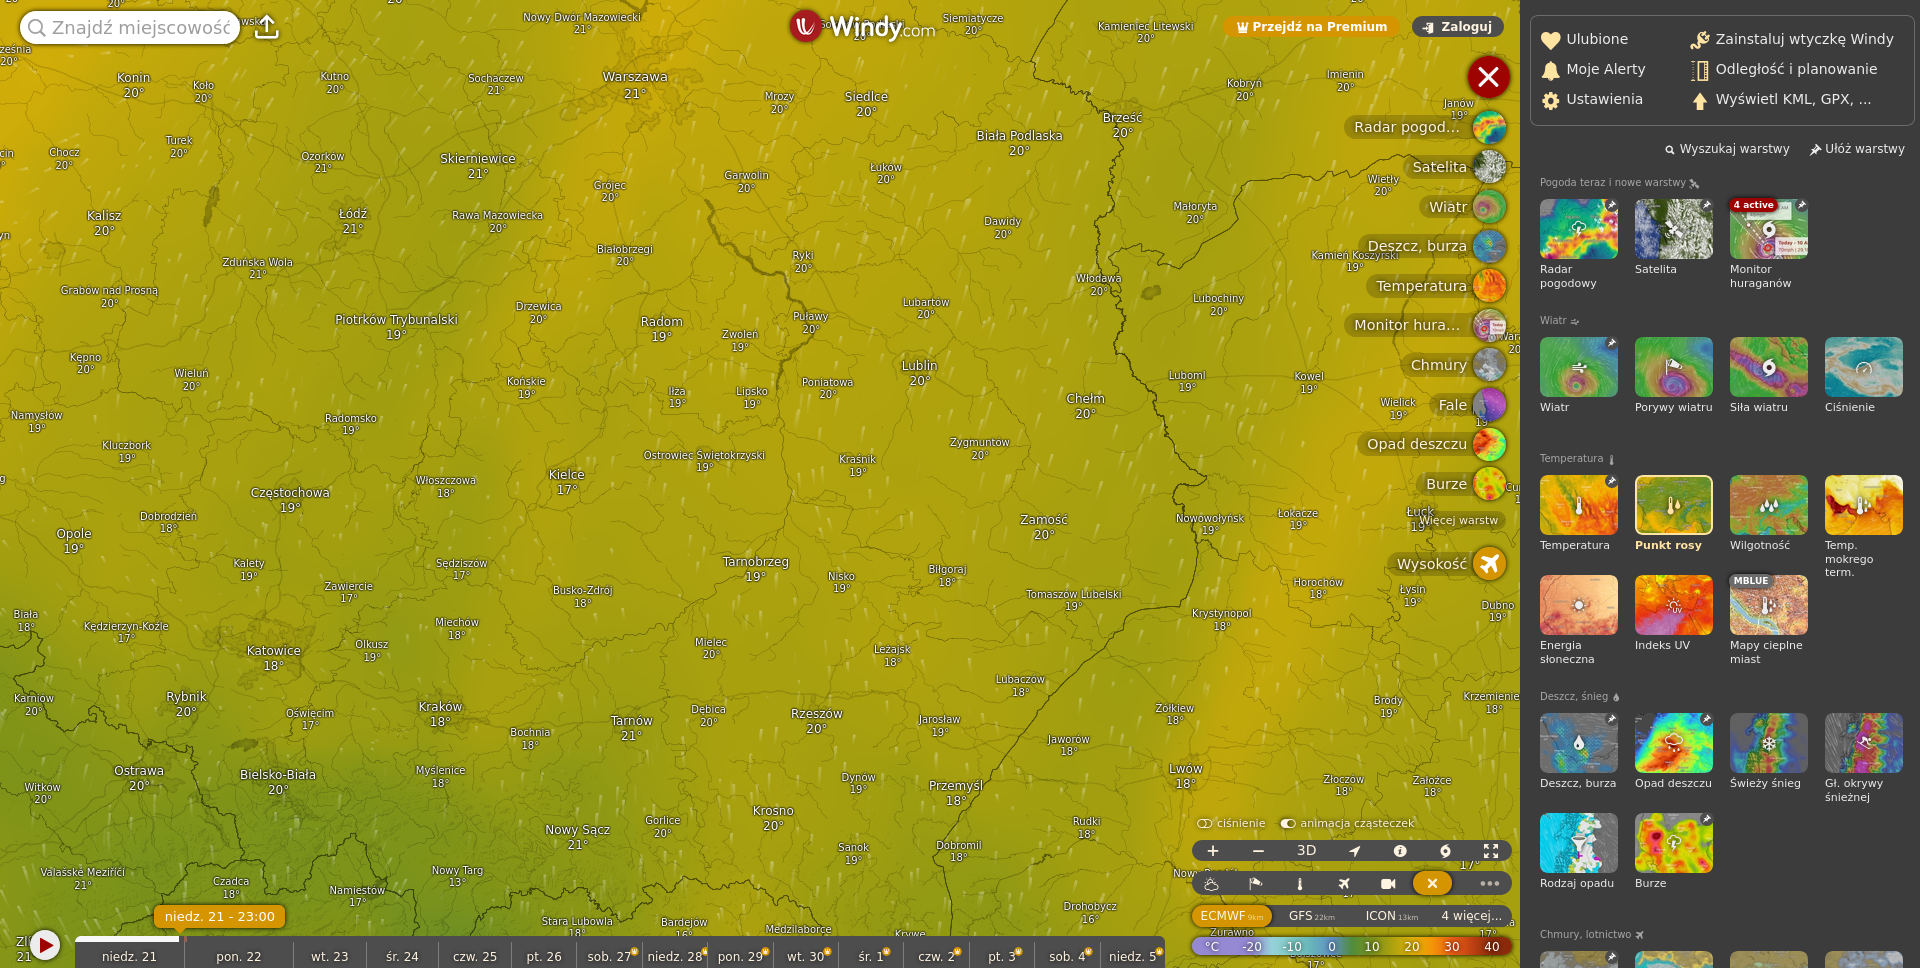Toggle the ciśnienie pressure switch
This screenshot has height=968, width=1920.
tap(1205, 824)
